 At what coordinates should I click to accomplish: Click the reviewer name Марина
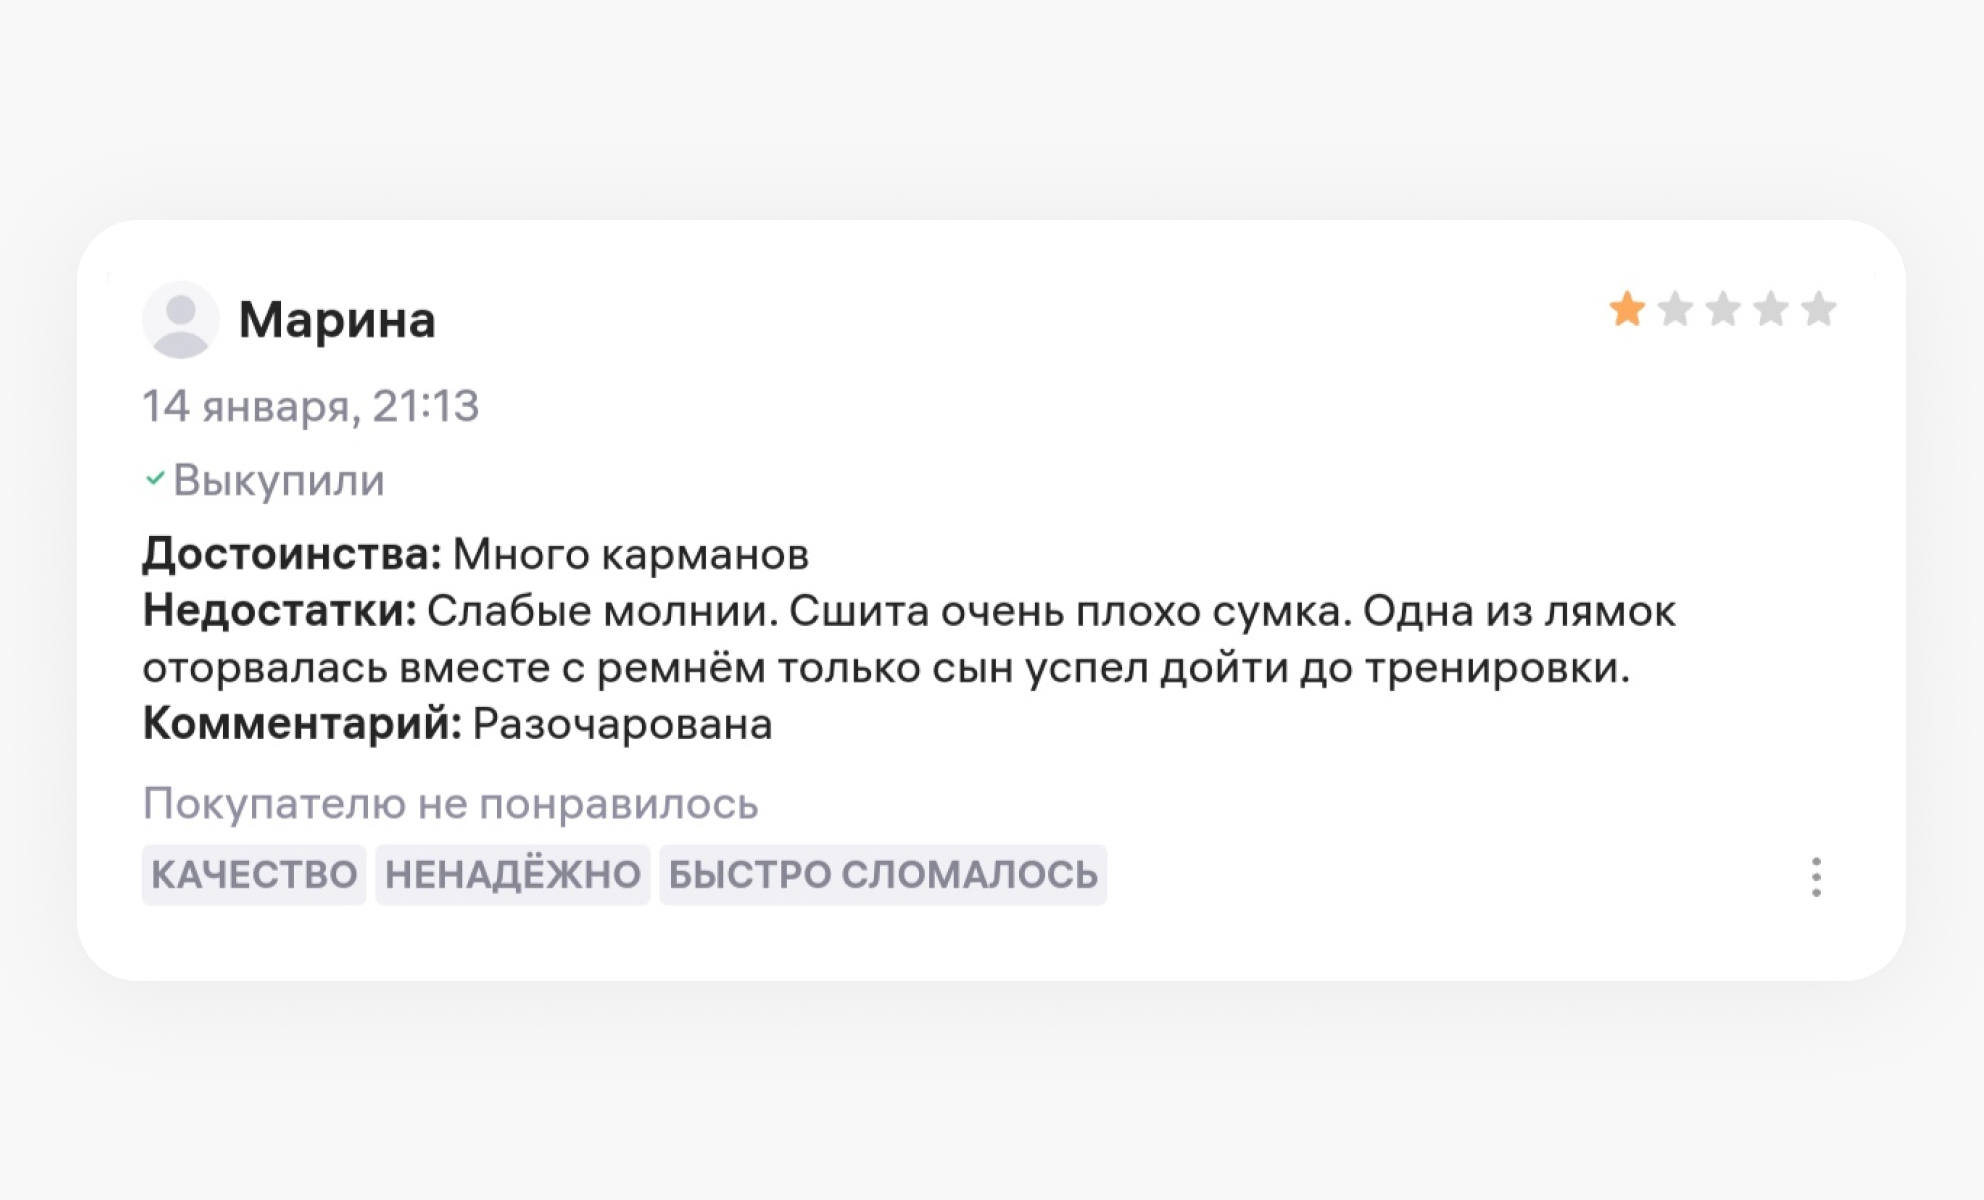tap(337, 320)
